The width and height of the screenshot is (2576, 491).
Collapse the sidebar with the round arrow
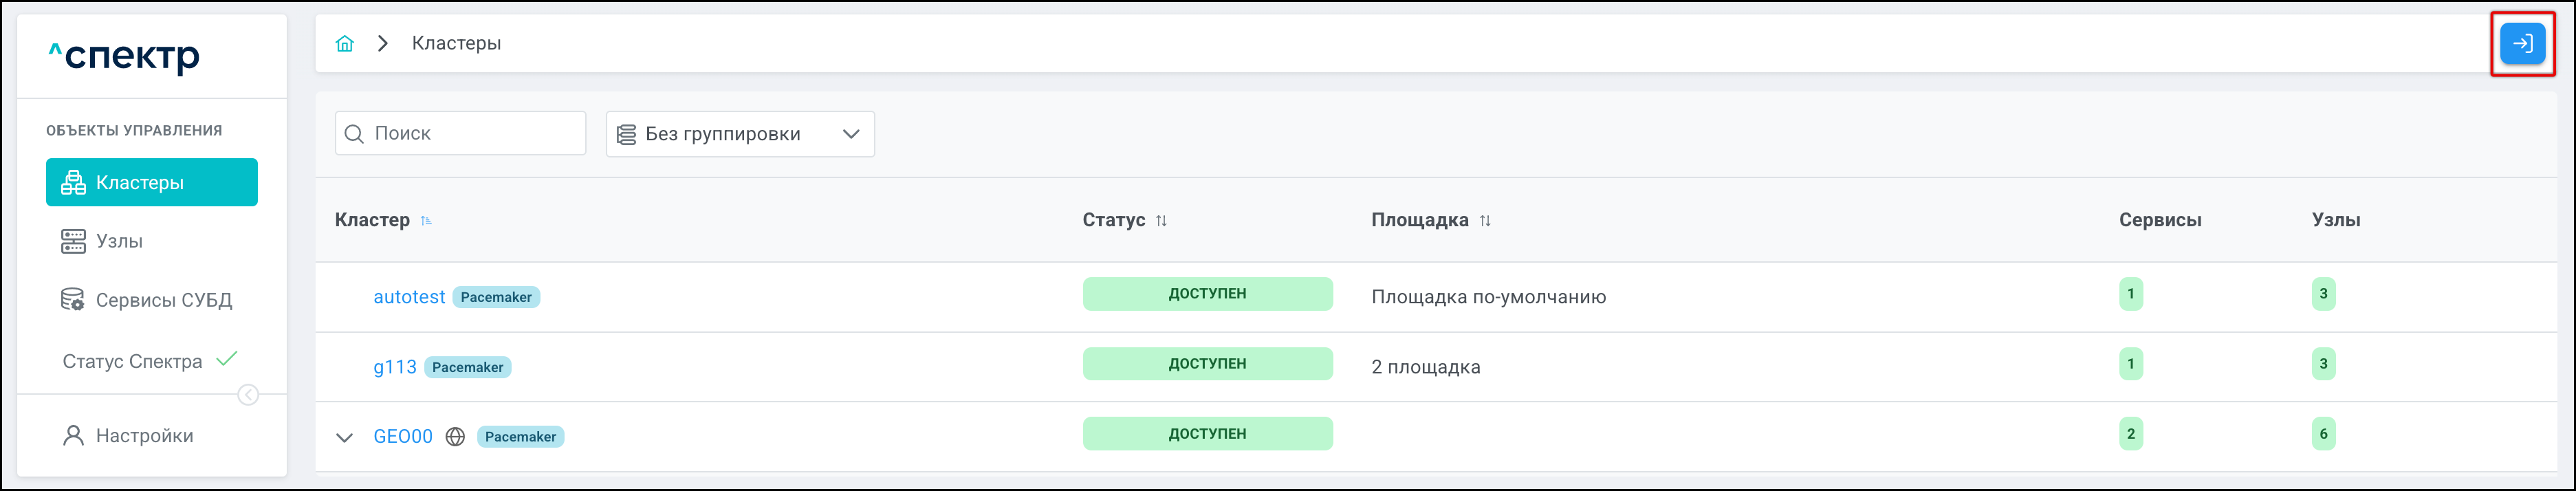(248, 395)
